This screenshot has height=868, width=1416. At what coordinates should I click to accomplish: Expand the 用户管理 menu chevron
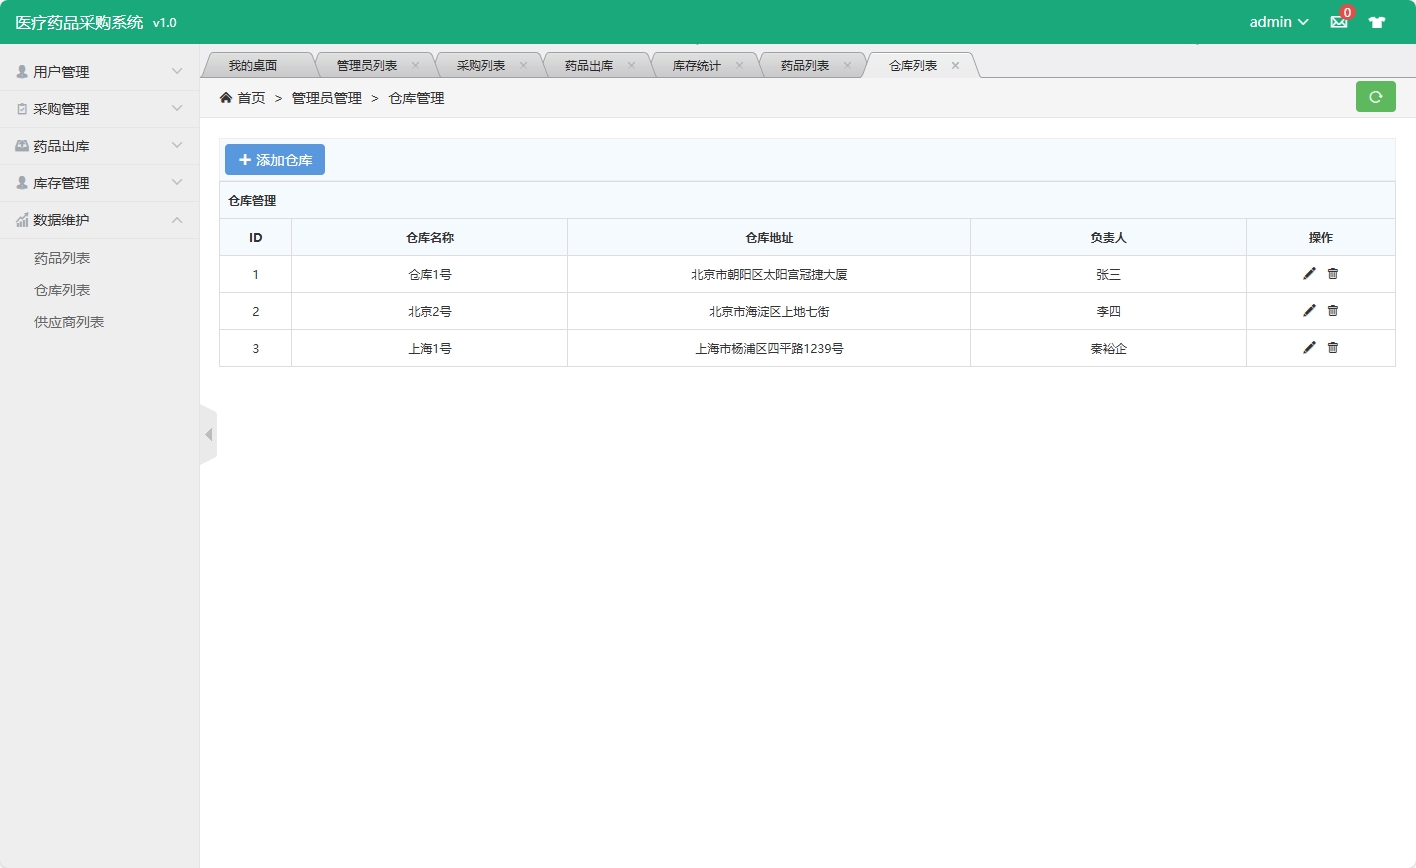(178, 71)
